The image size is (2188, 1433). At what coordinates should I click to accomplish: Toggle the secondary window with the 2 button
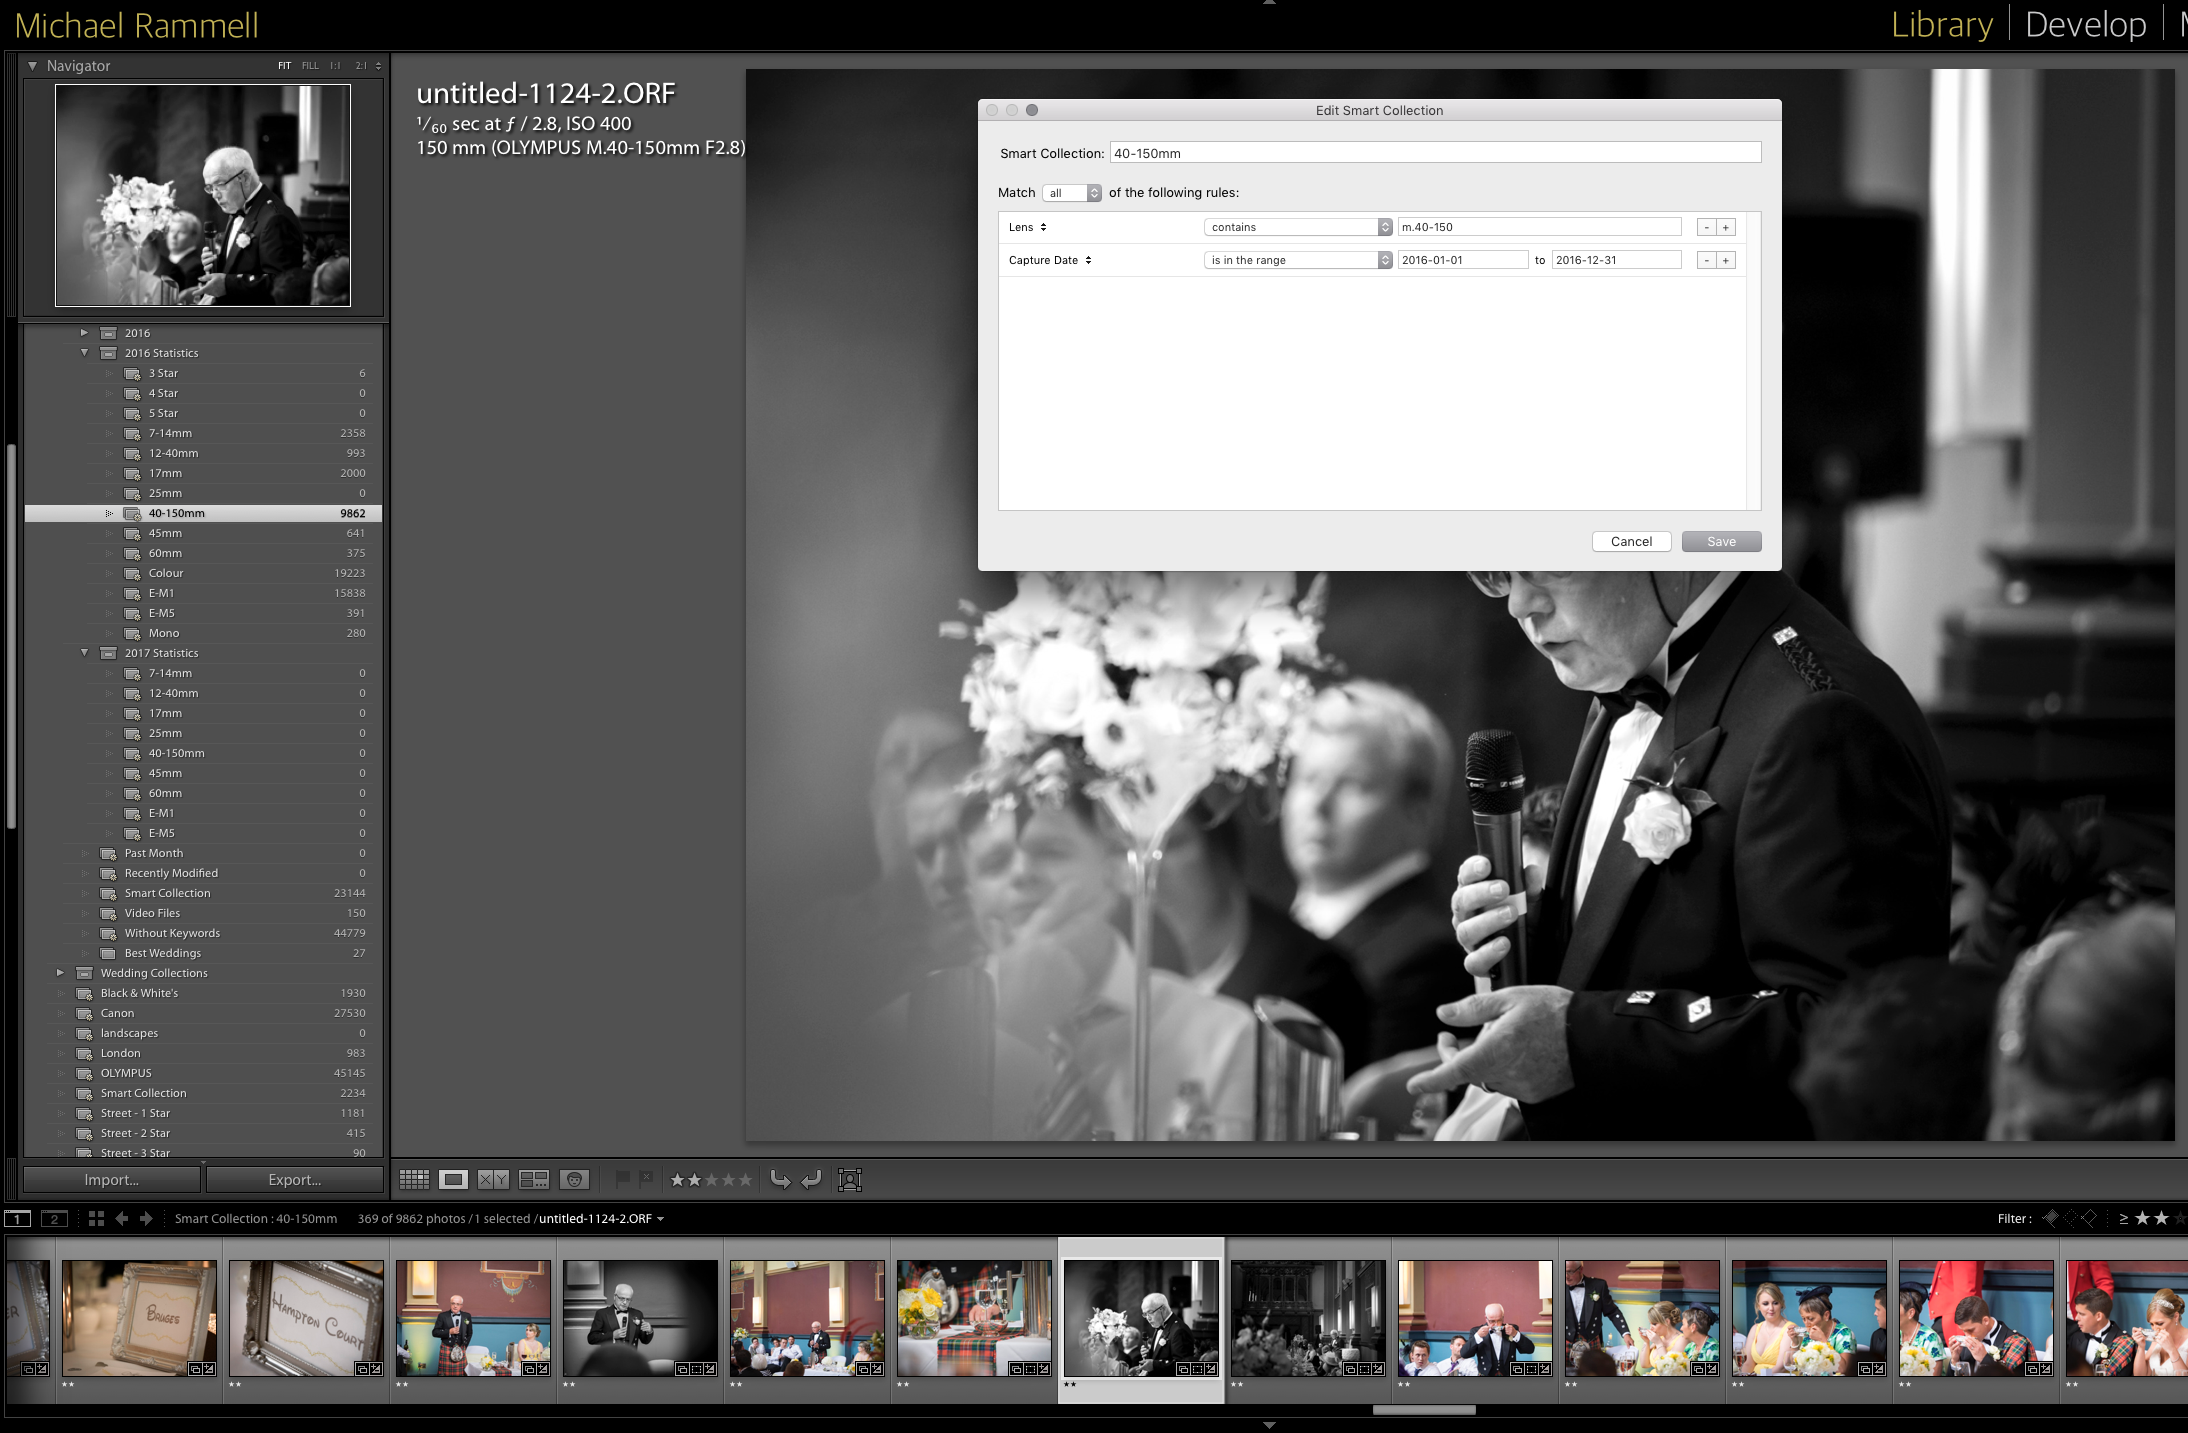point(52,1218)
